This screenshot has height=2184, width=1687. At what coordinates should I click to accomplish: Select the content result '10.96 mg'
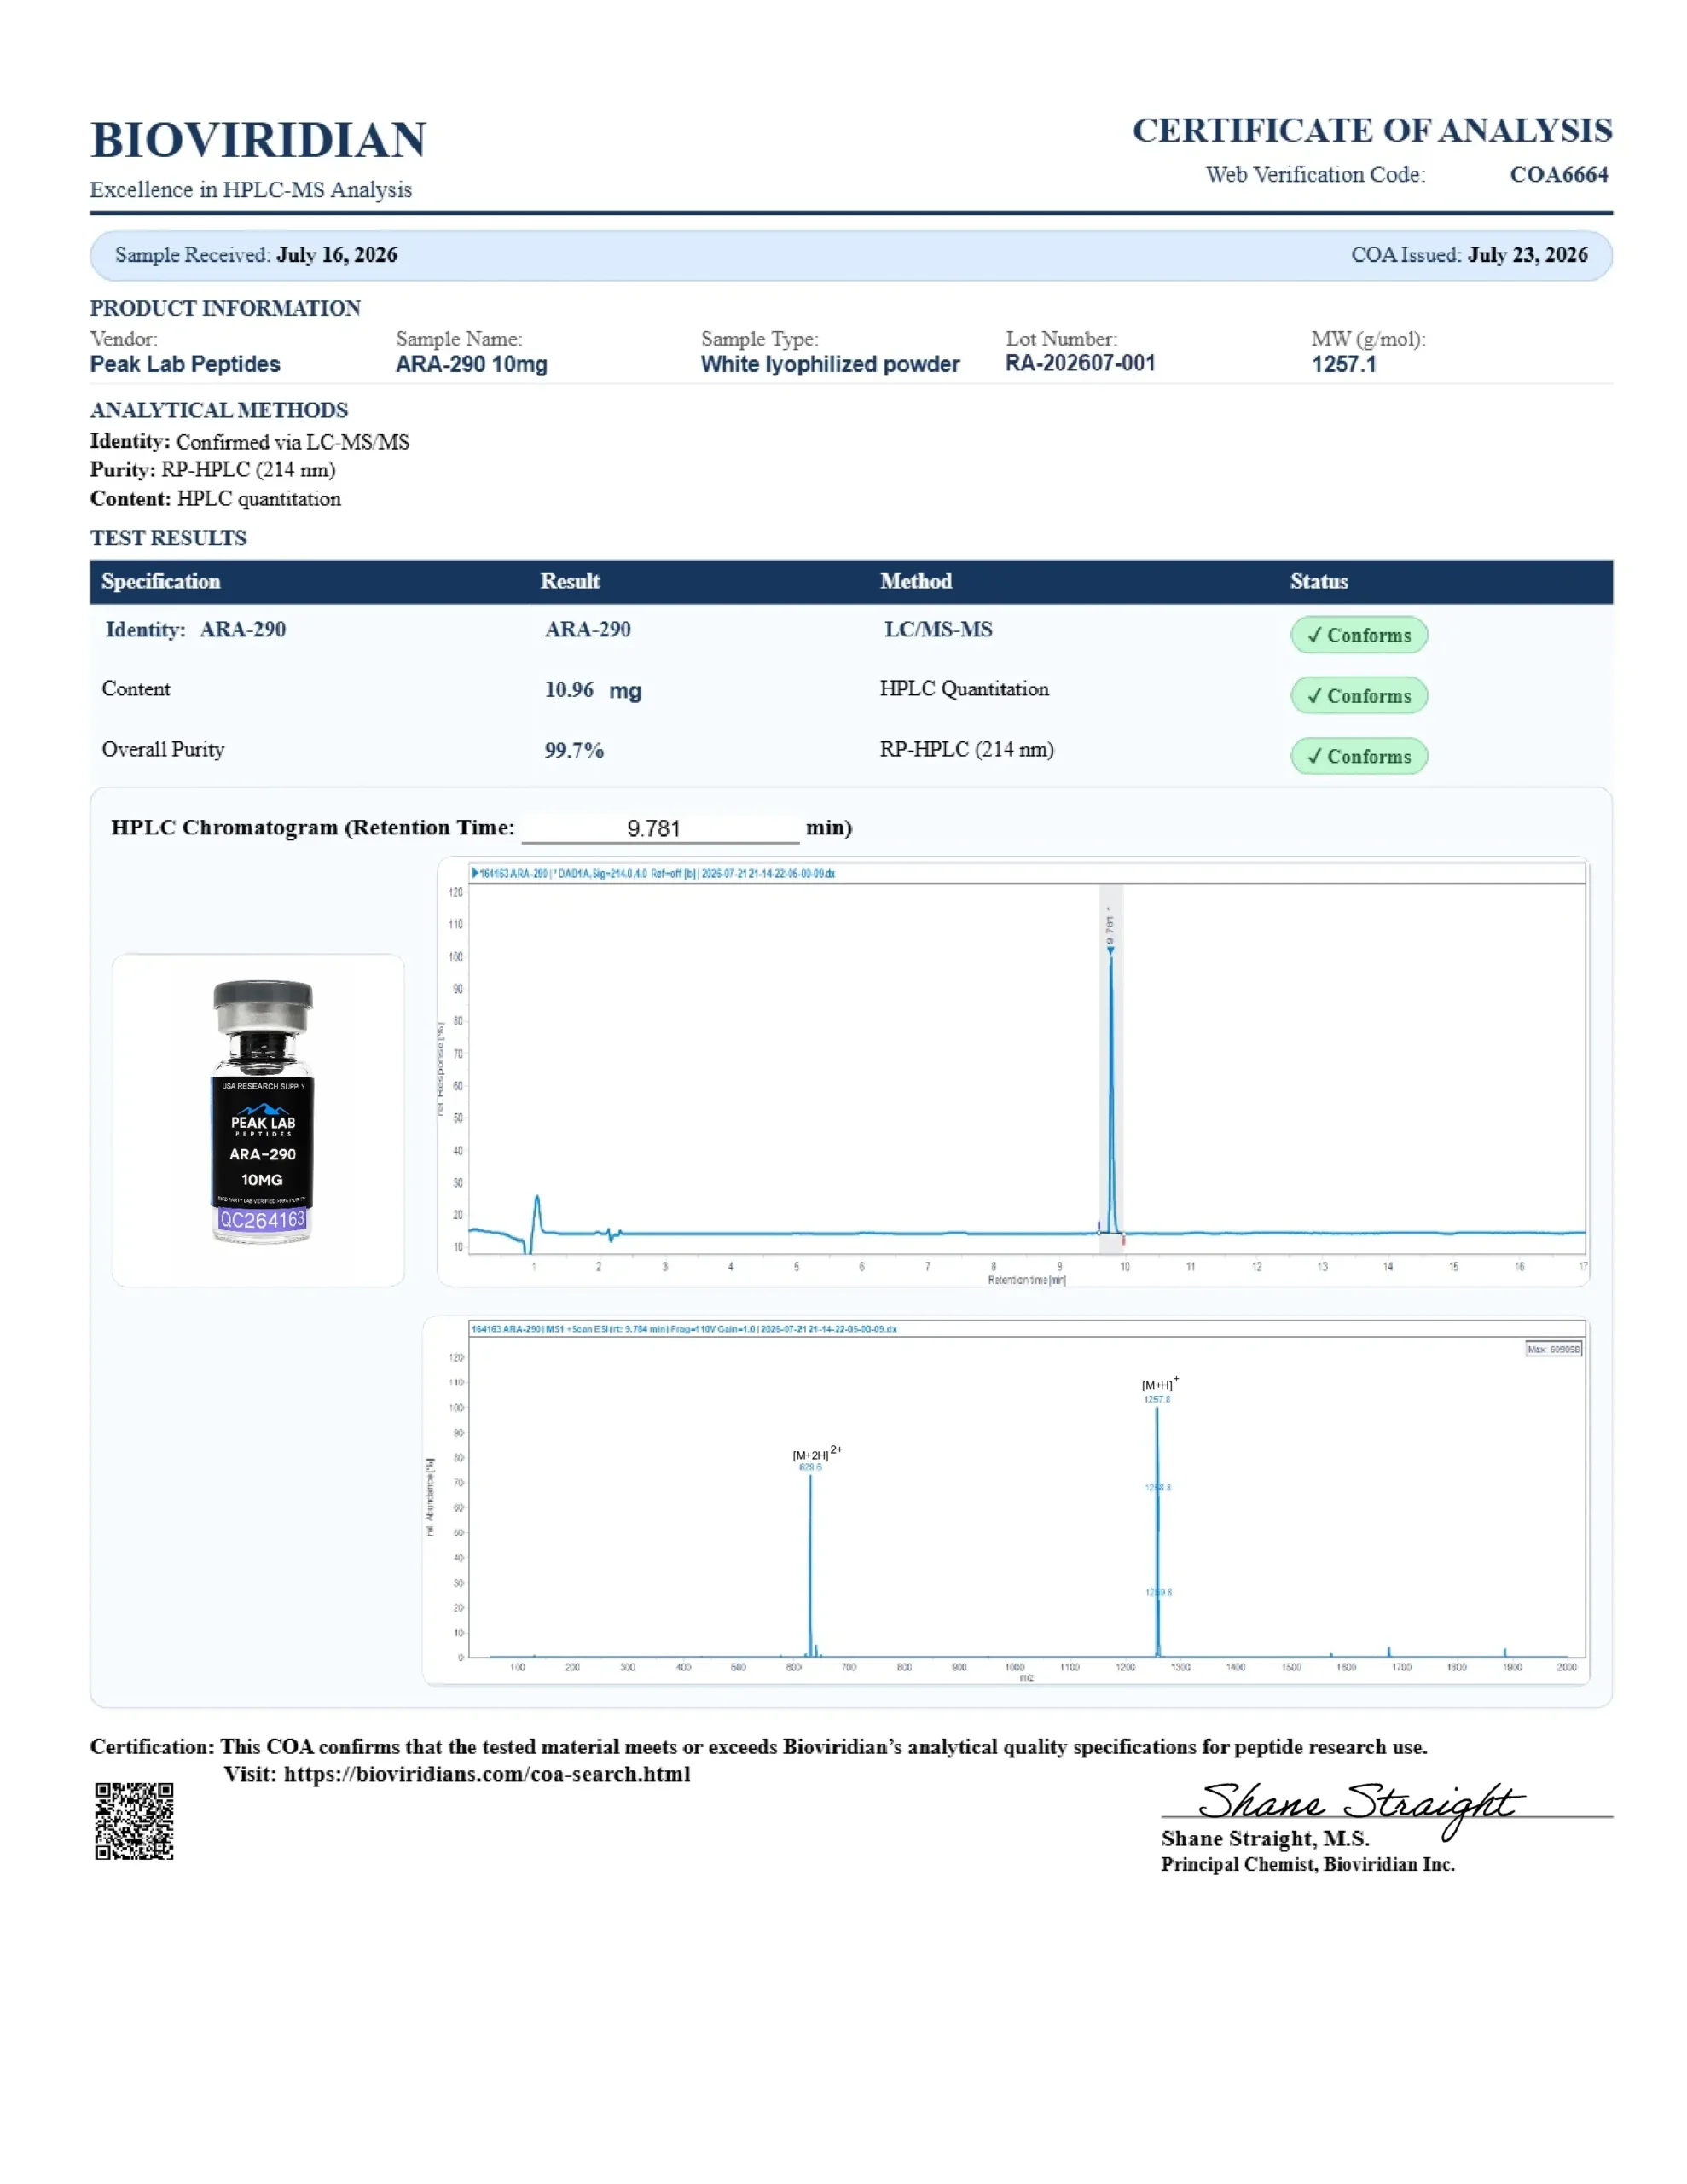pos(593,690)
